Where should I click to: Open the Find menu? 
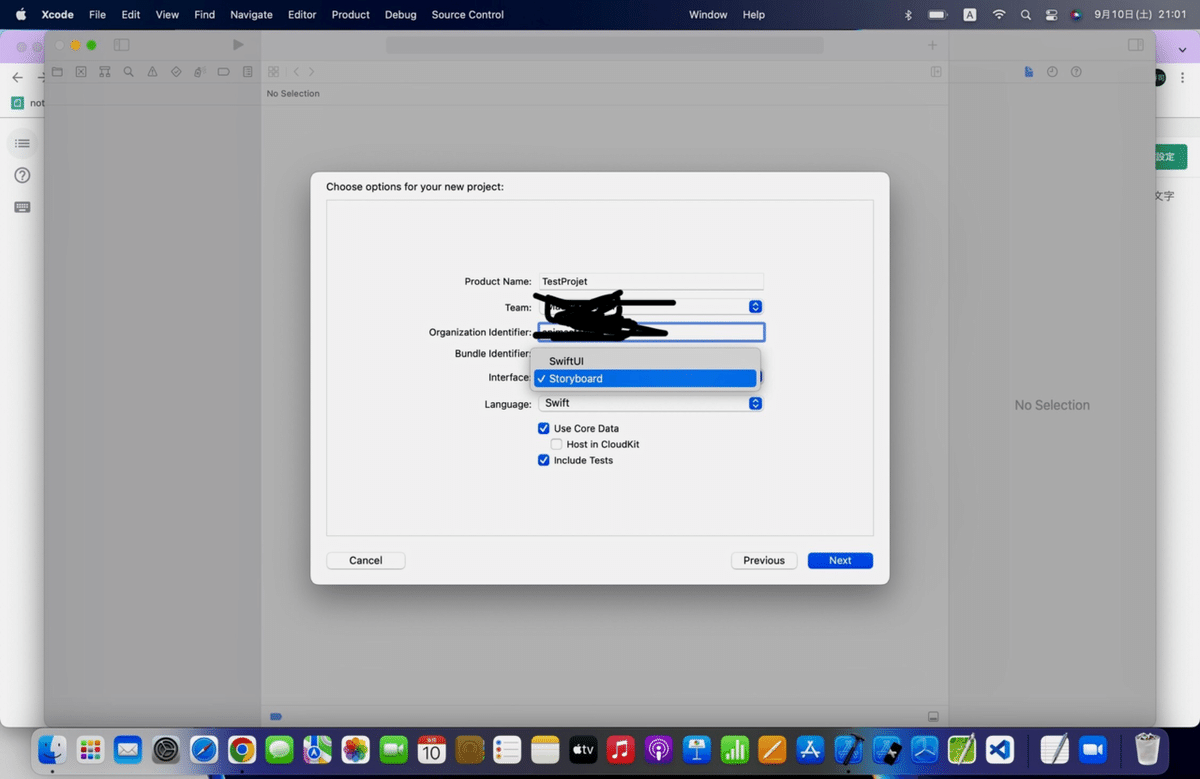coord(205,15)
